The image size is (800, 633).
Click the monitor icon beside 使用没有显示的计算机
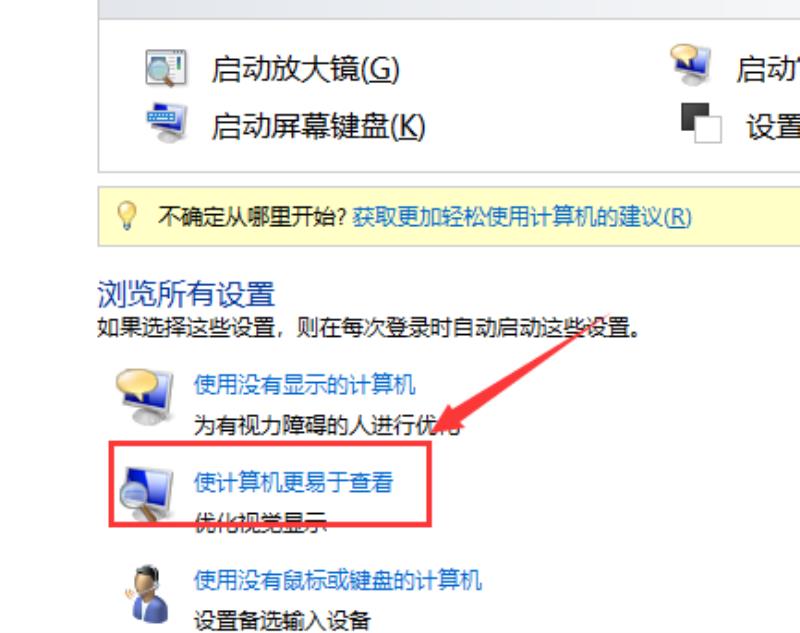click(x=144, y=397)
